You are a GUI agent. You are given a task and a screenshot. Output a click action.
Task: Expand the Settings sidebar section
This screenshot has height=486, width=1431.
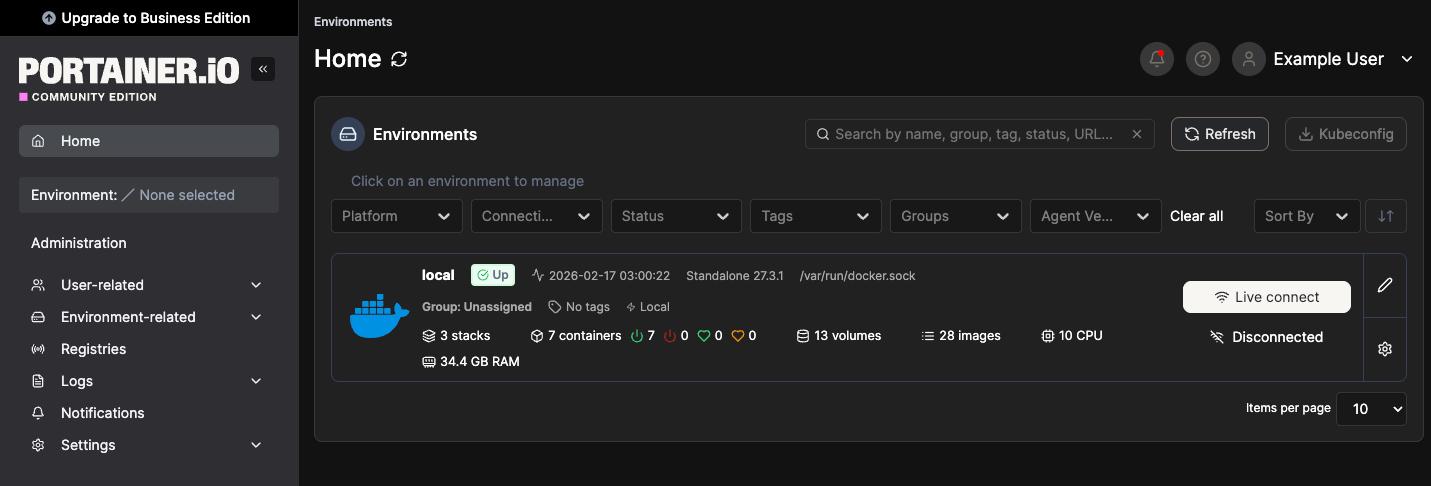point(147,445)
